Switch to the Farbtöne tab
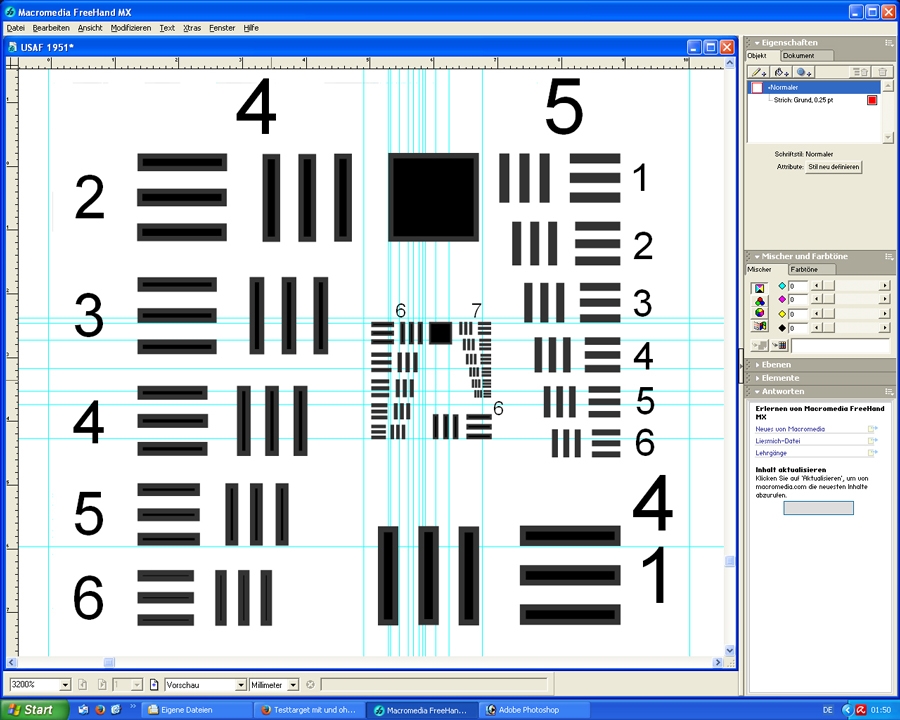The height and width of the screenshot is (720, 900). pos(804,270)
